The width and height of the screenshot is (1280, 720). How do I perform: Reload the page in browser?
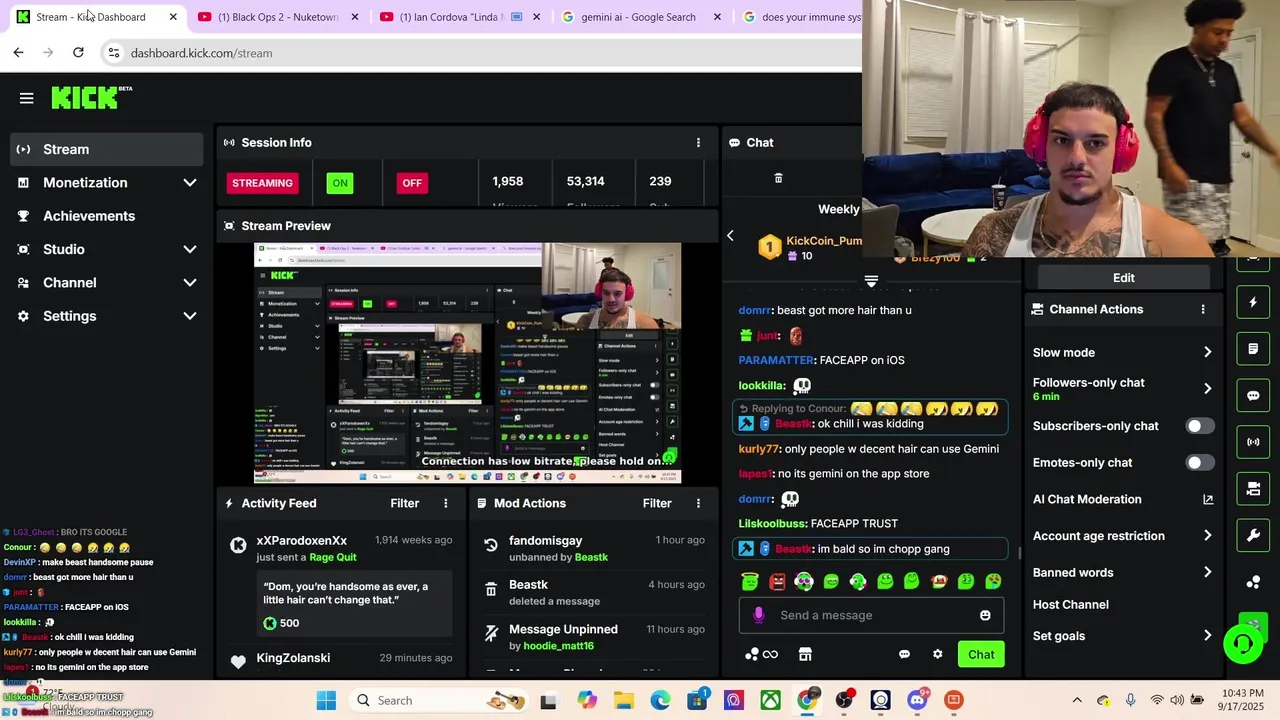tap(78, 53)
